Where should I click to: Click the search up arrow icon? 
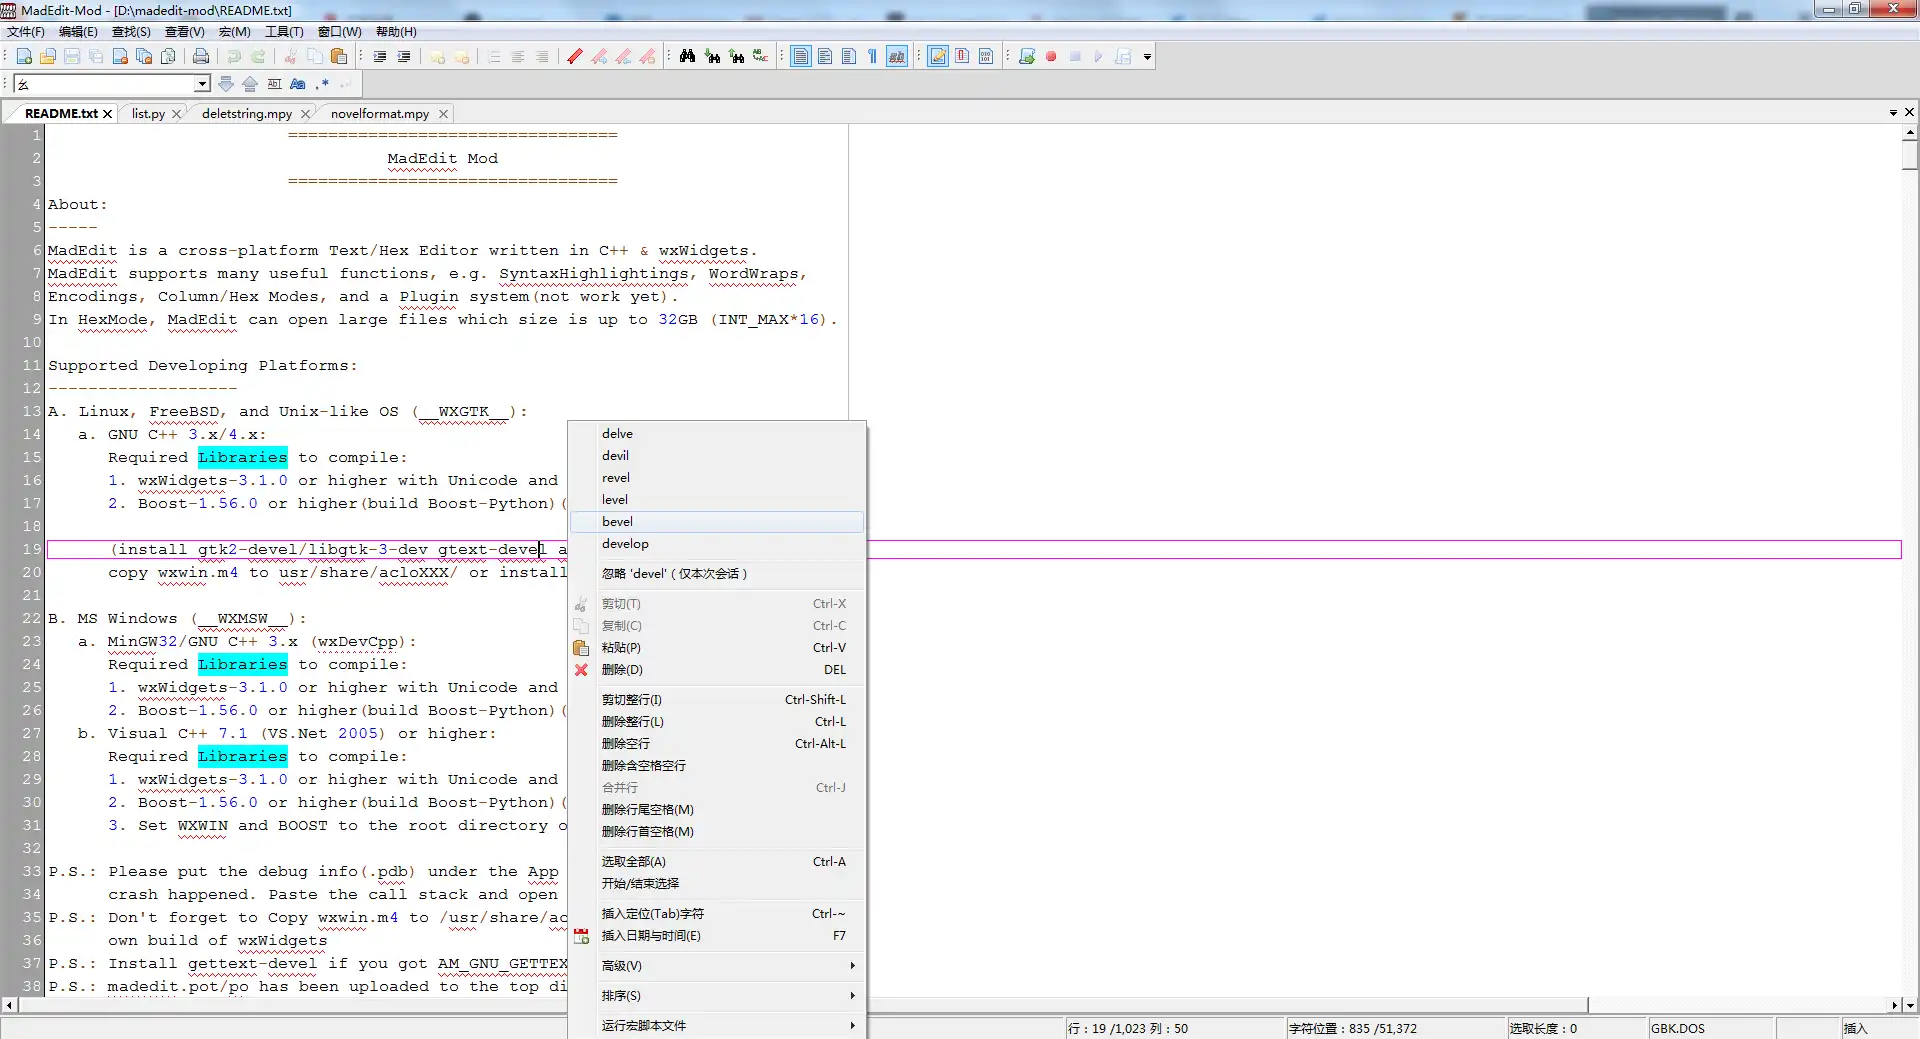point(250,84)
